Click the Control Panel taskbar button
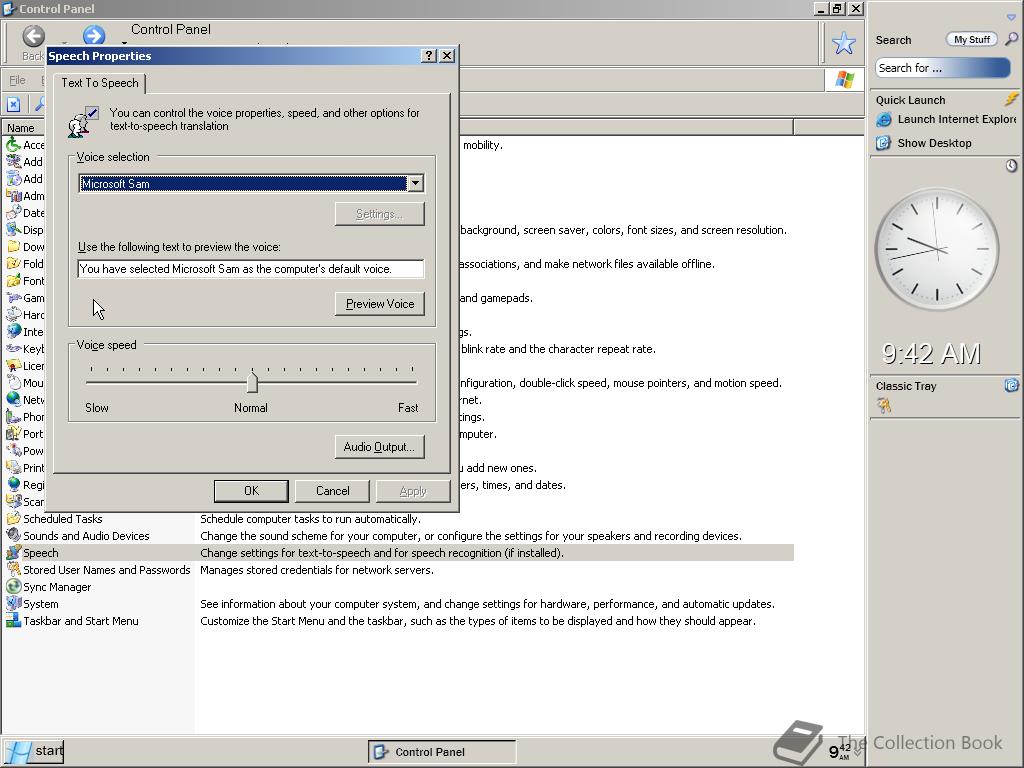Image resolution: width=1024 pixels, height=768 pixels. (442, 752)
